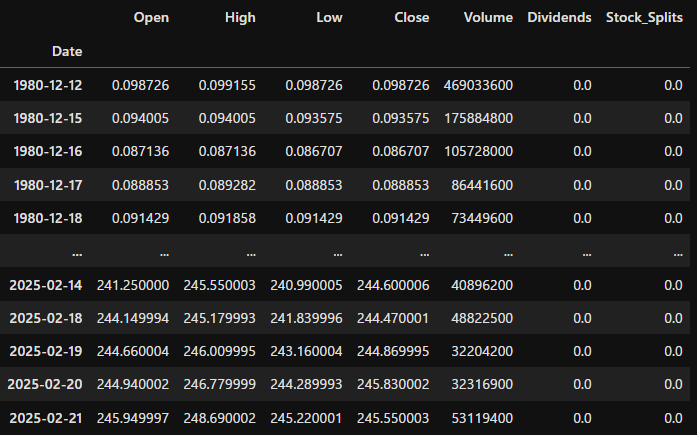Click open value 0.088853 in 1980-12-17 row

tap(140, 185)
